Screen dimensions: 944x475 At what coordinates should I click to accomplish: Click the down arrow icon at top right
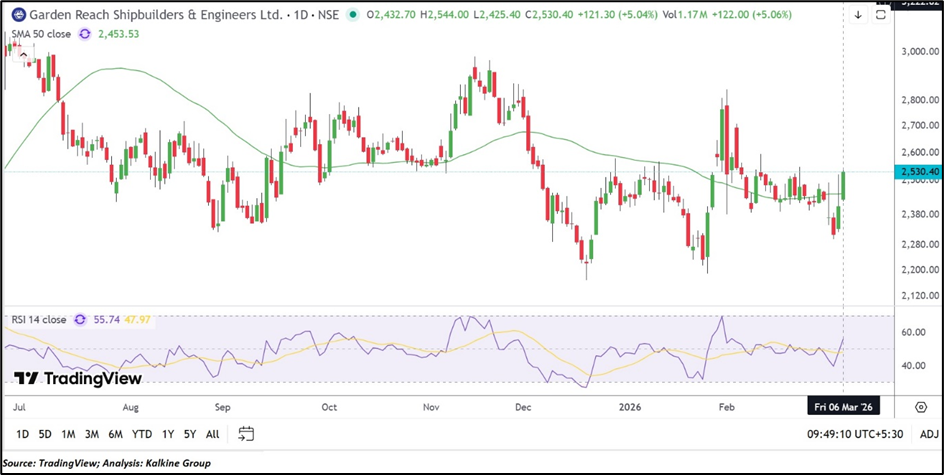point(858,15)
